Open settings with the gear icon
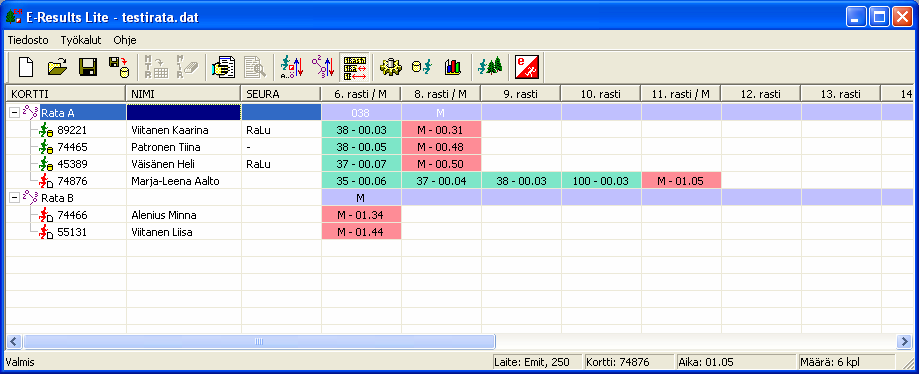The image size is (919, 374). click(x=390, y=67)
